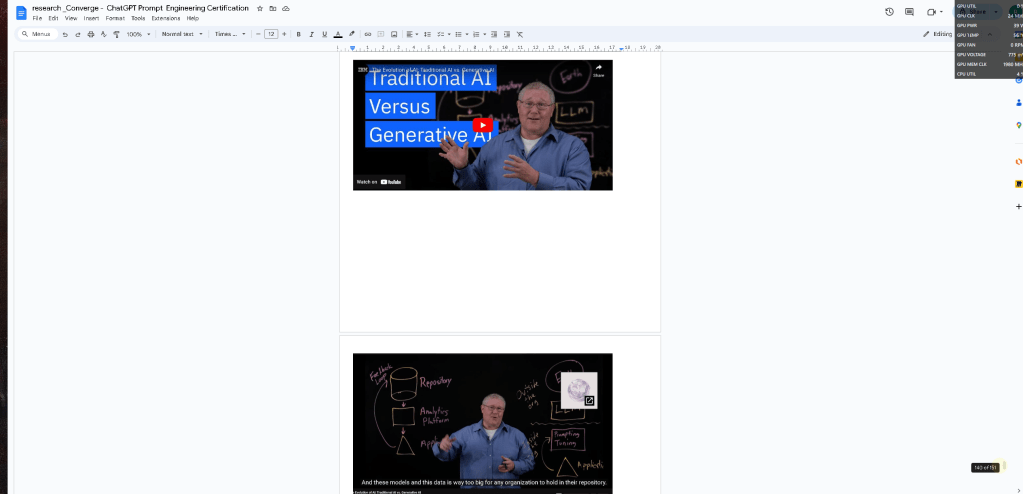Open the Normal text style dropdown
This screenshot has height=494, width=1023.
182,34
